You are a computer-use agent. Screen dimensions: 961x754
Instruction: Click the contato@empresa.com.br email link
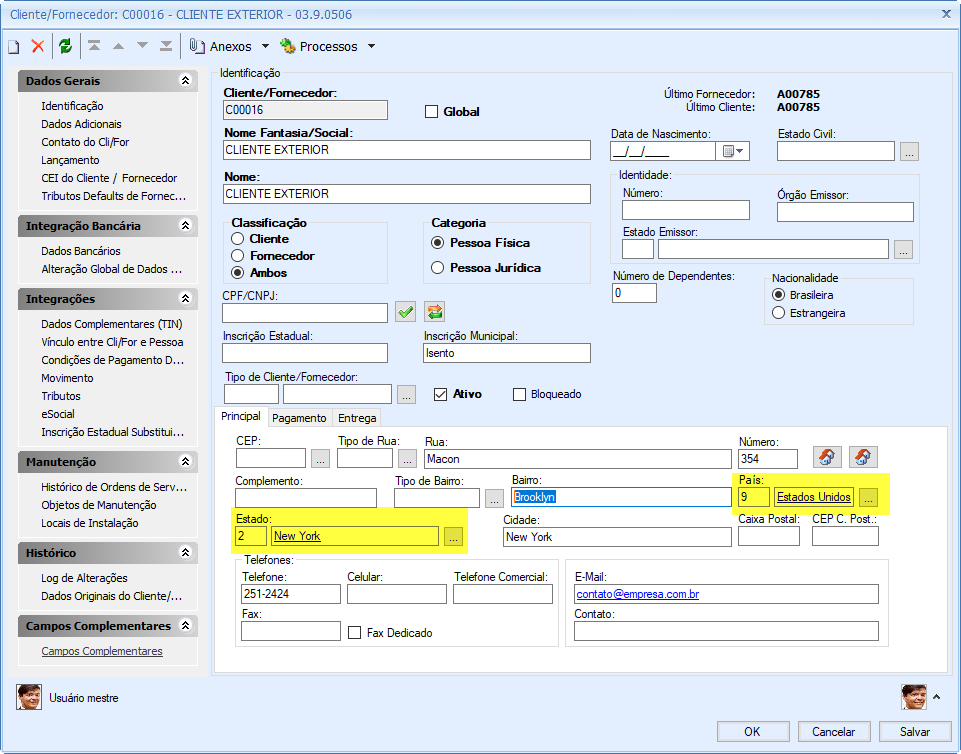637,594
